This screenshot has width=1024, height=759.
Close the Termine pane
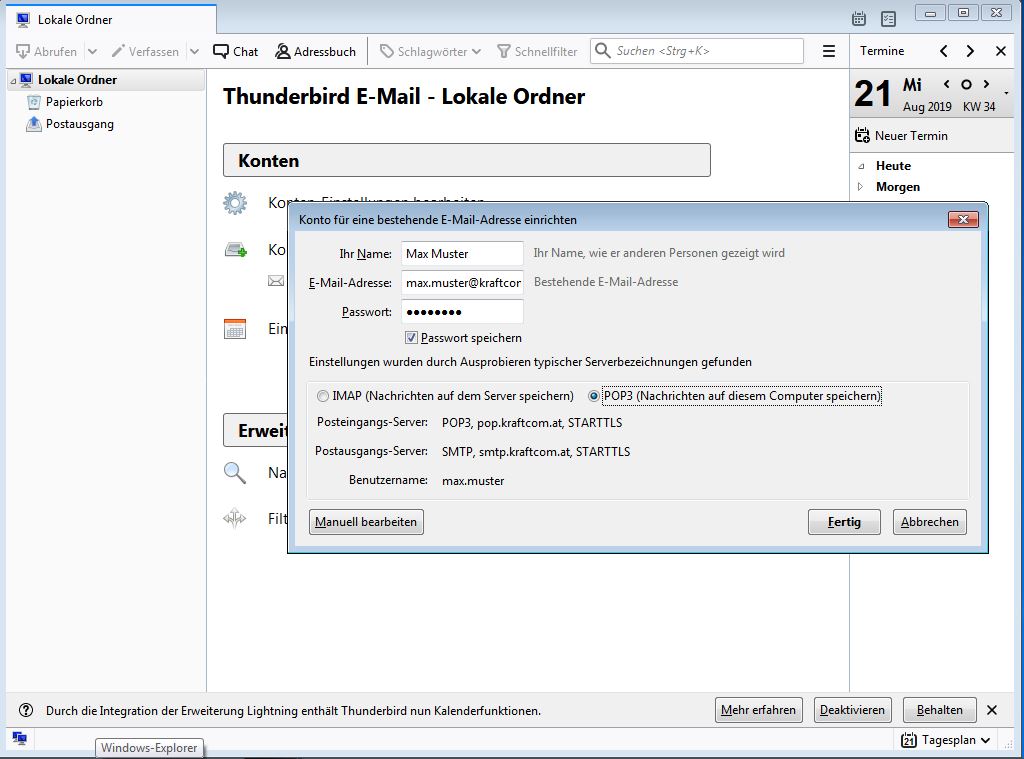[1000, 51]
